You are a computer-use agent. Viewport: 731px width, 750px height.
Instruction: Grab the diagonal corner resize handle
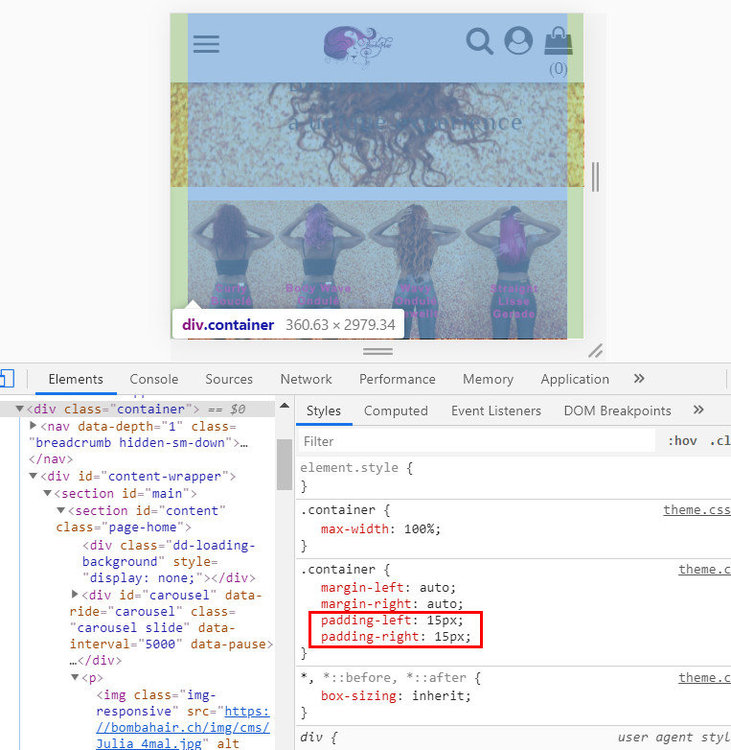595,351
